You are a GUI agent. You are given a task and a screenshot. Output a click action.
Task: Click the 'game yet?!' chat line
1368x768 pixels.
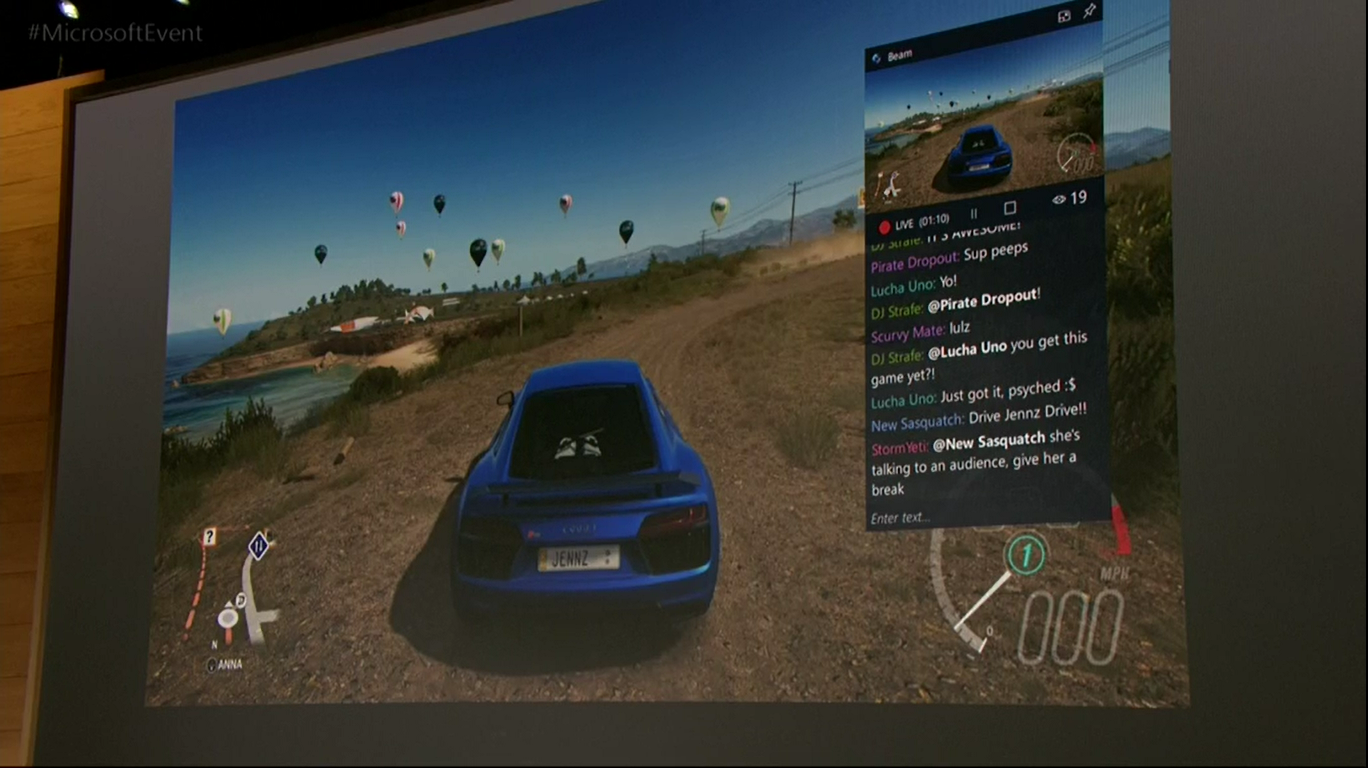click(x=903, y=378)
